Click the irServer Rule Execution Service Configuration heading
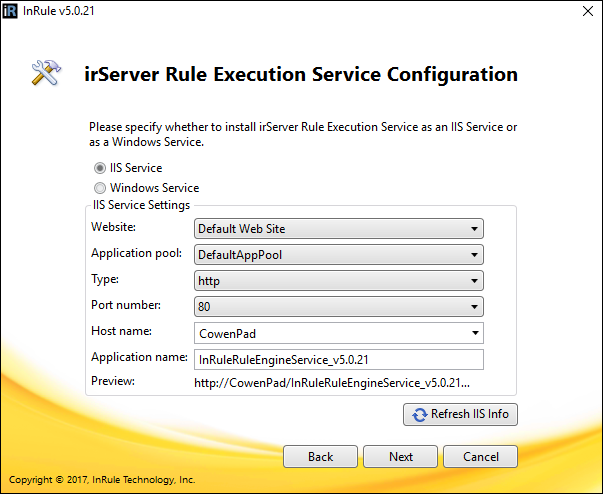This screenshot has height=494, width=603. (301, 74)
